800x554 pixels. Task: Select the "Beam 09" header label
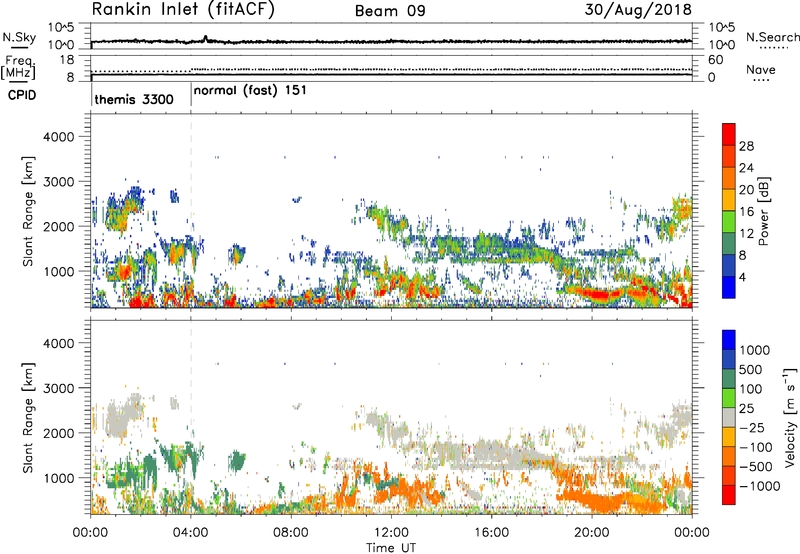tap(390, 11)
